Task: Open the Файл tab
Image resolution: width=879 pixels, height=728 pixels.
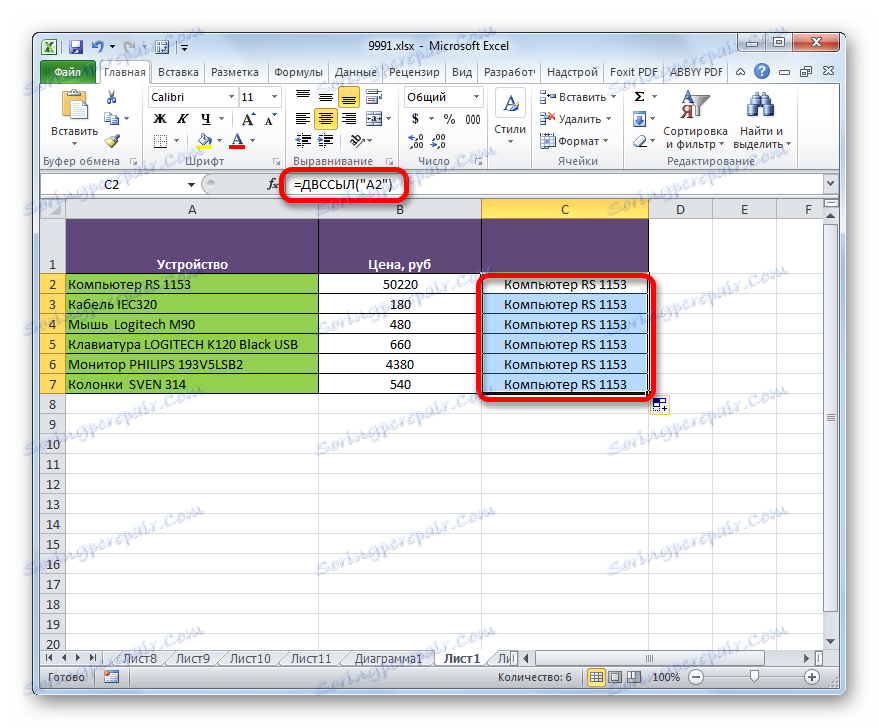Action: 68,72
